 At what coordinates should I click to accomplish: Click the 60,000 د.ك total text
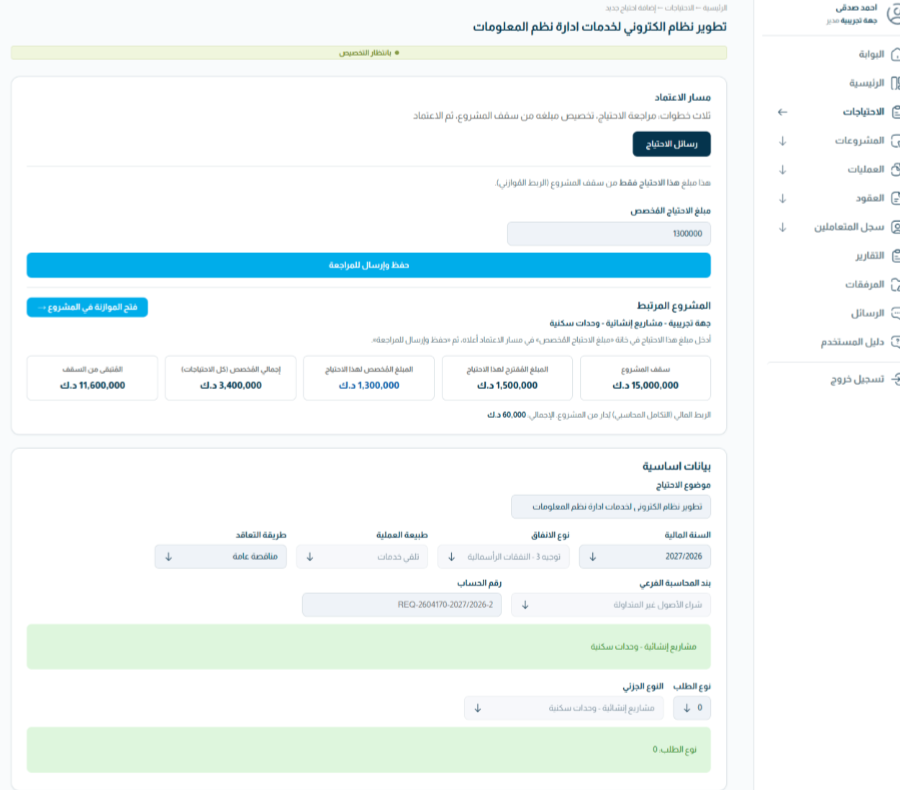[506, 415]
